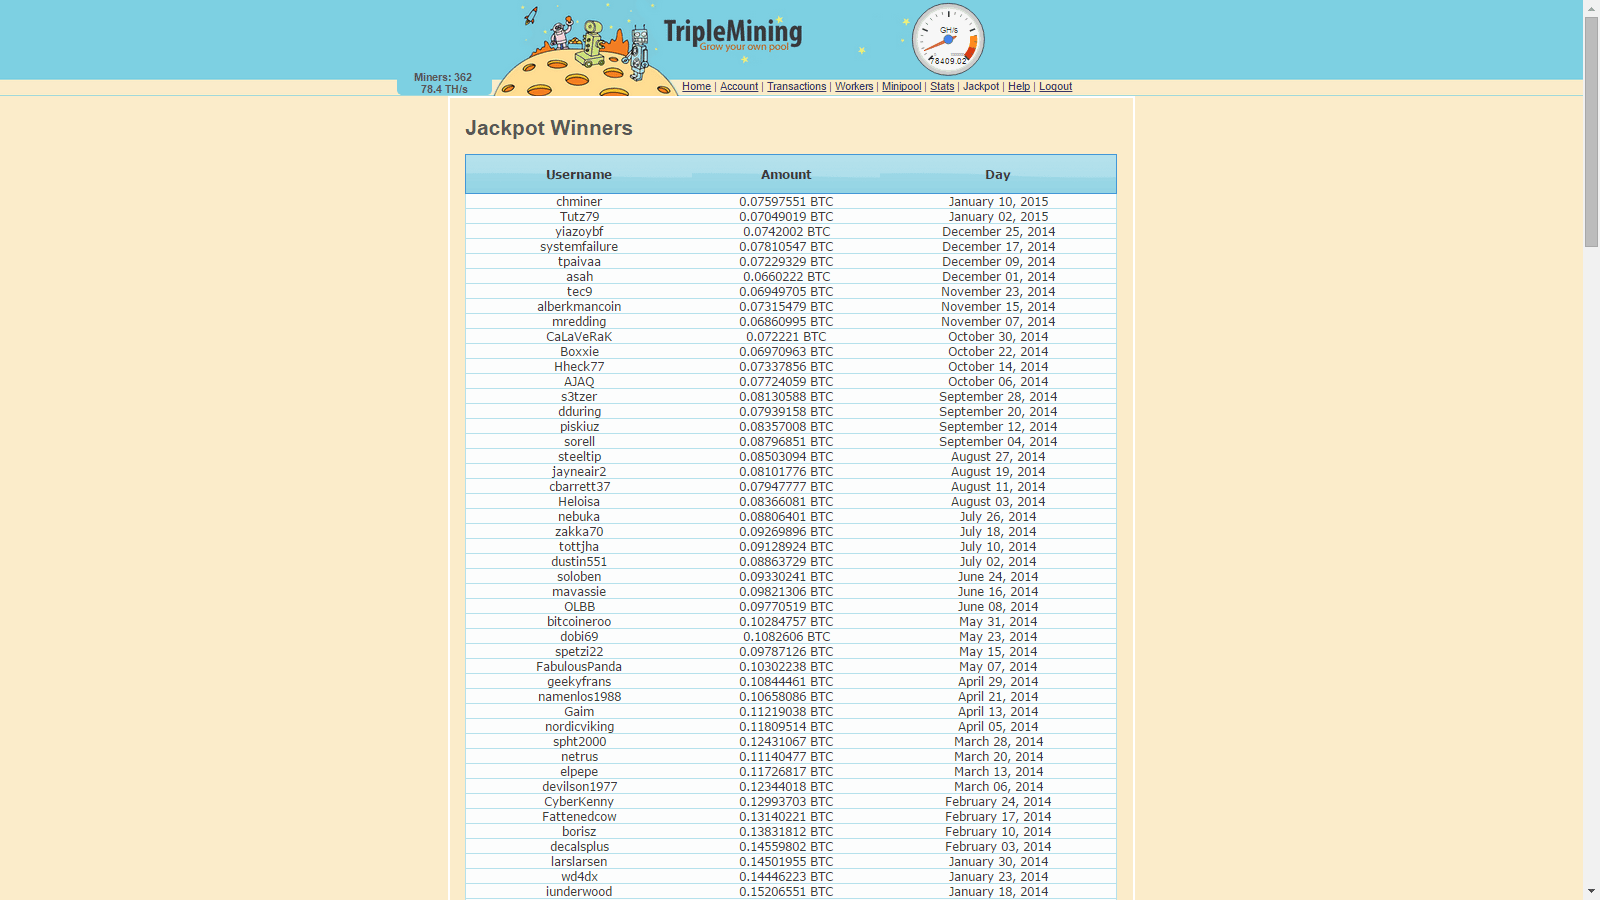Select username namenlos1988

[579, 697]
